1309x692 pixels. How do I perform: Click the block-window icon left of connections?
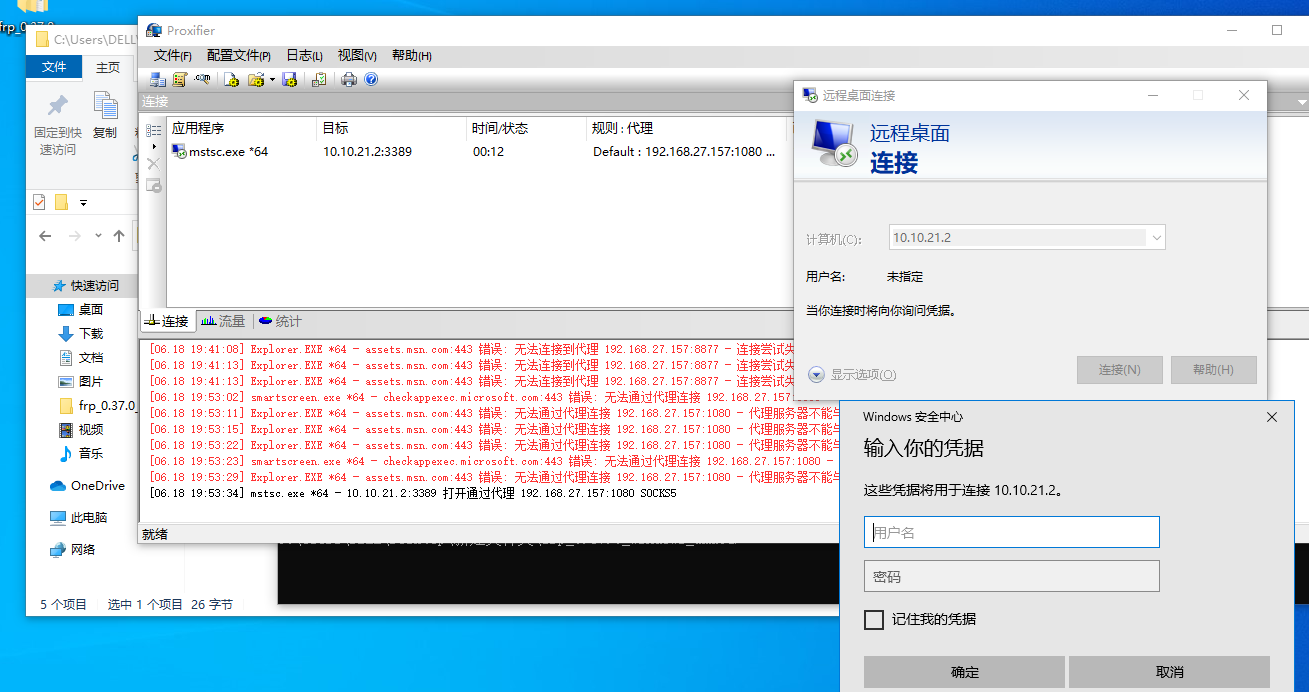click(x=153, y=185)
